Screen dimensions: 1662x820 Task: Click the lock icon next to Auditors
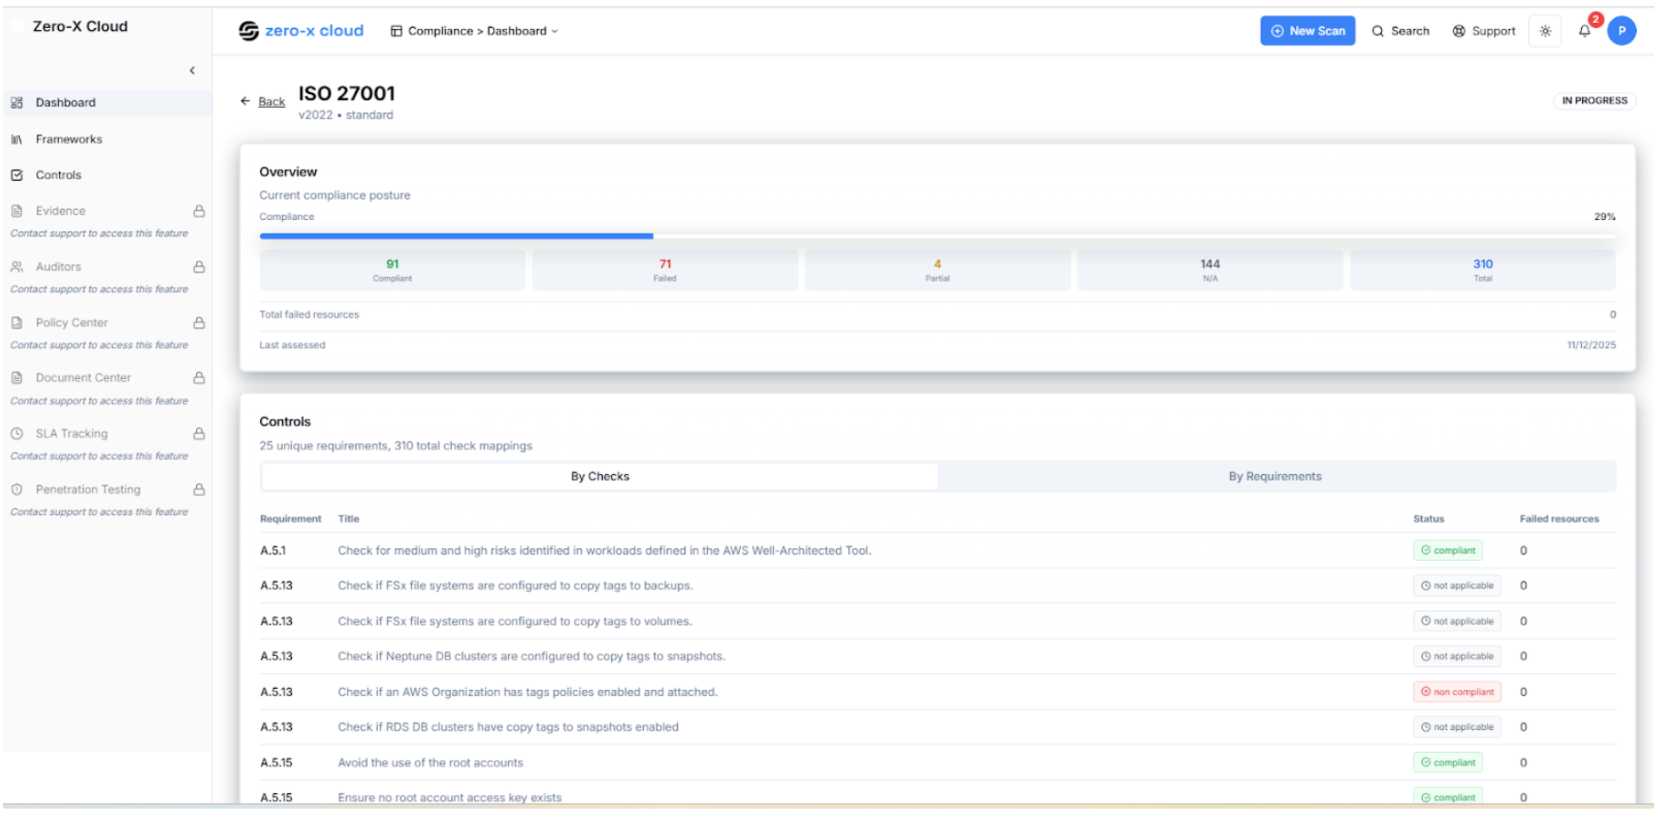(199, 267)
